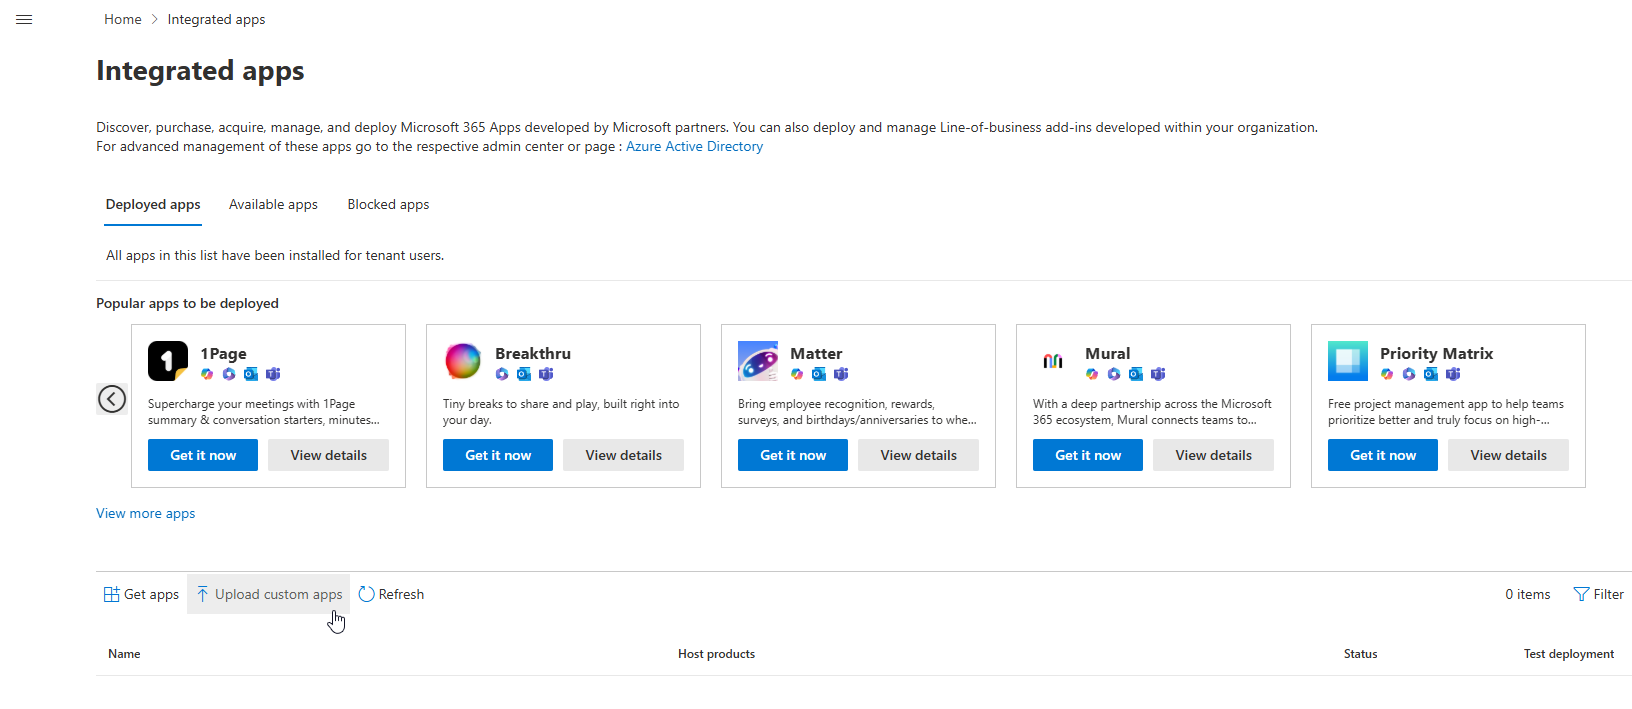Open the Filter options

[x=1598, y=594]
